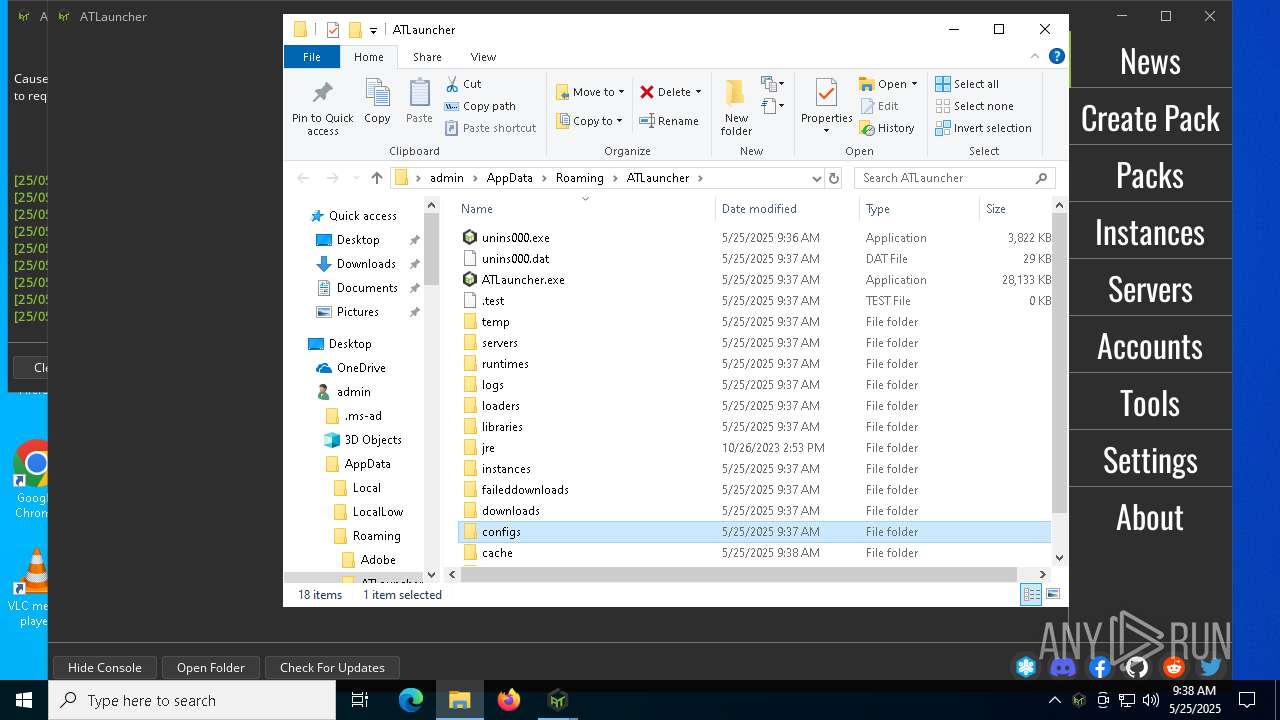Open the File menu tab
1280x720 pixels.
tap(312, 57)
